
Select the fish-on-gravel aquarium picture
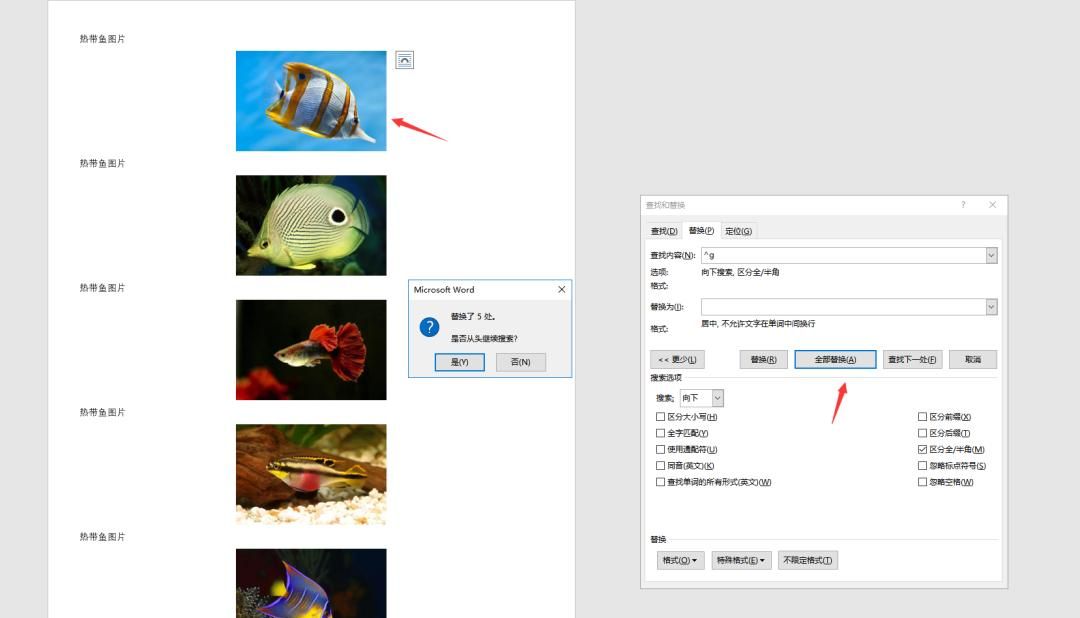311,474
